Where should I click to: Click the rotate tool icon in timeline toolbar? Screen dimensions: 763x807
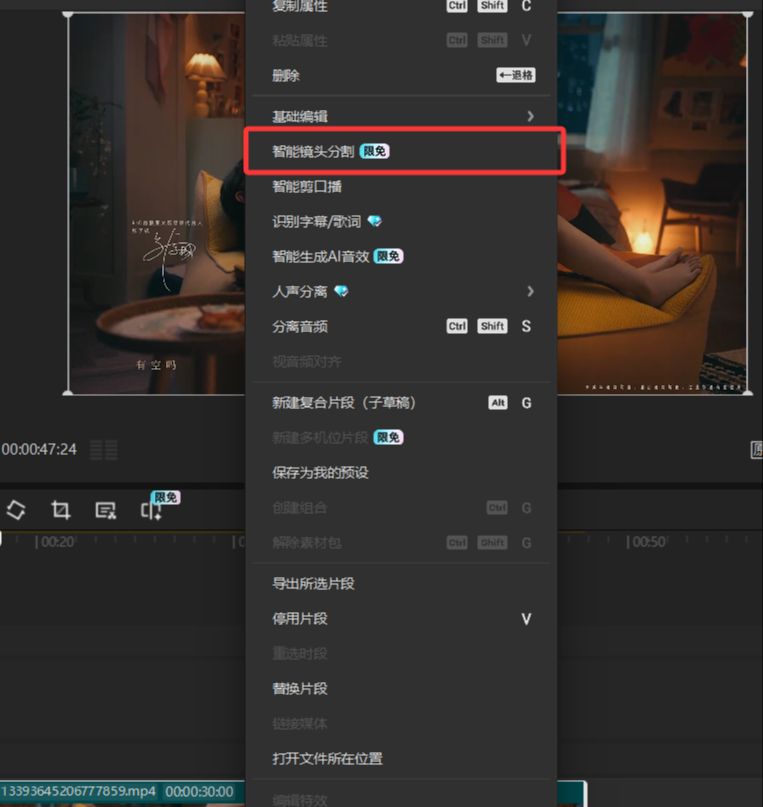point(16,510)
